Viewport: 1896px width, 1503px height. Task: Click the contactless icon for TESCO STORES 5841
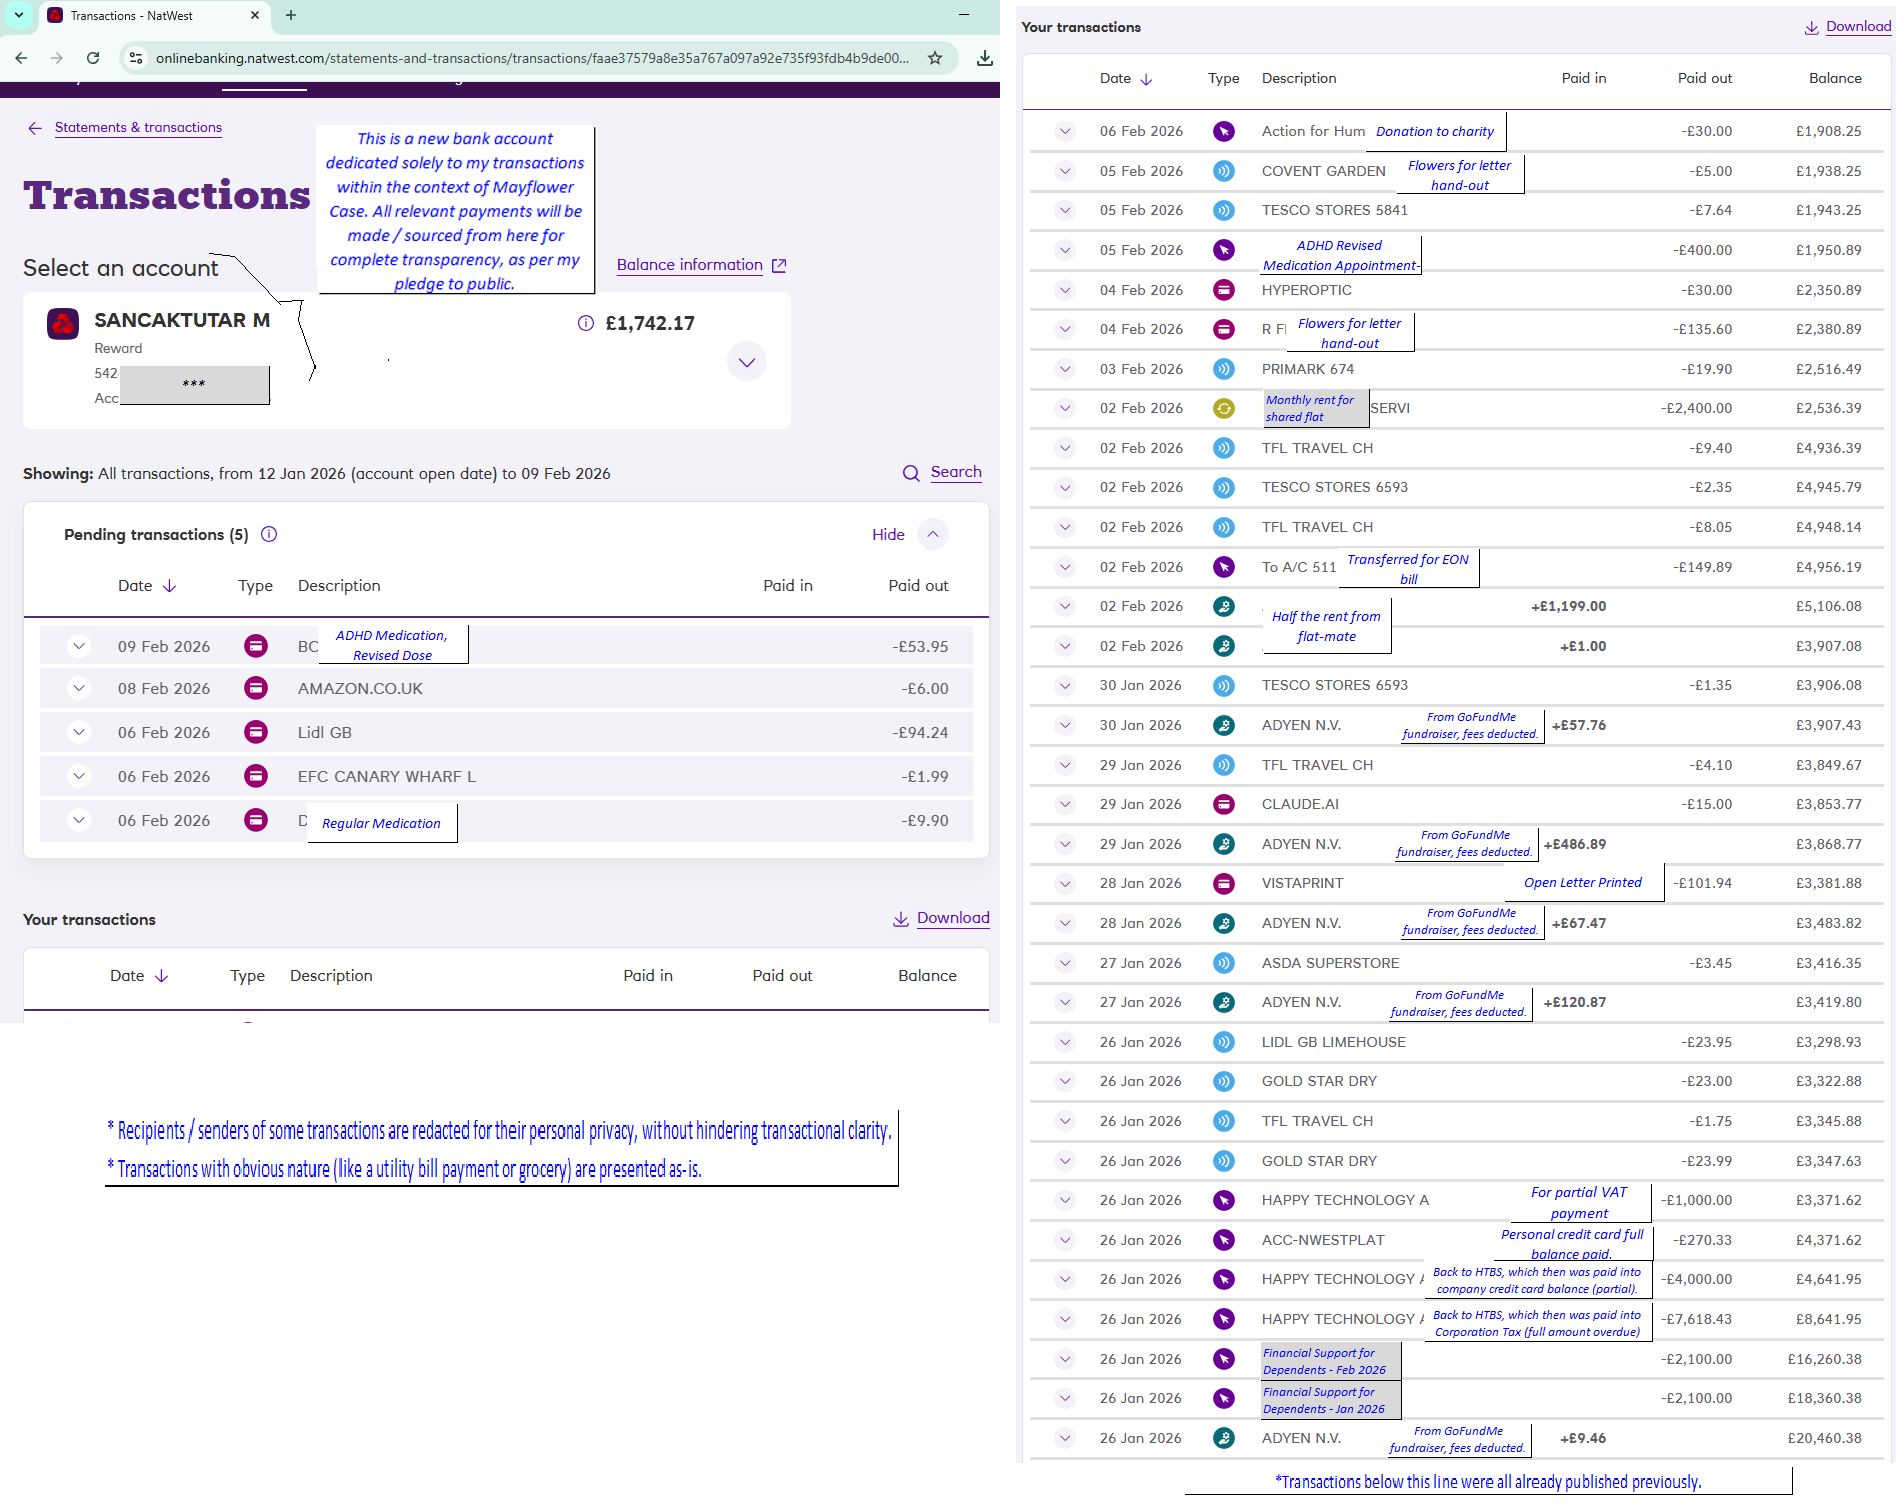point(1223,210)
